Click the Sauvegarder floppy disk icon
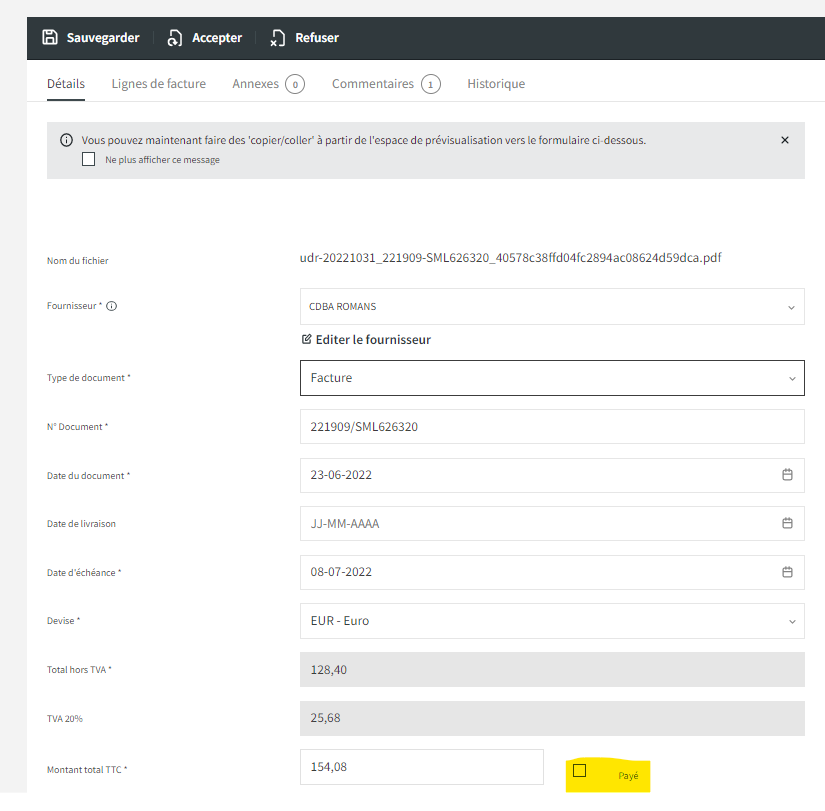The height and width of the screenshot is (811, 825). tap(50, 37)
